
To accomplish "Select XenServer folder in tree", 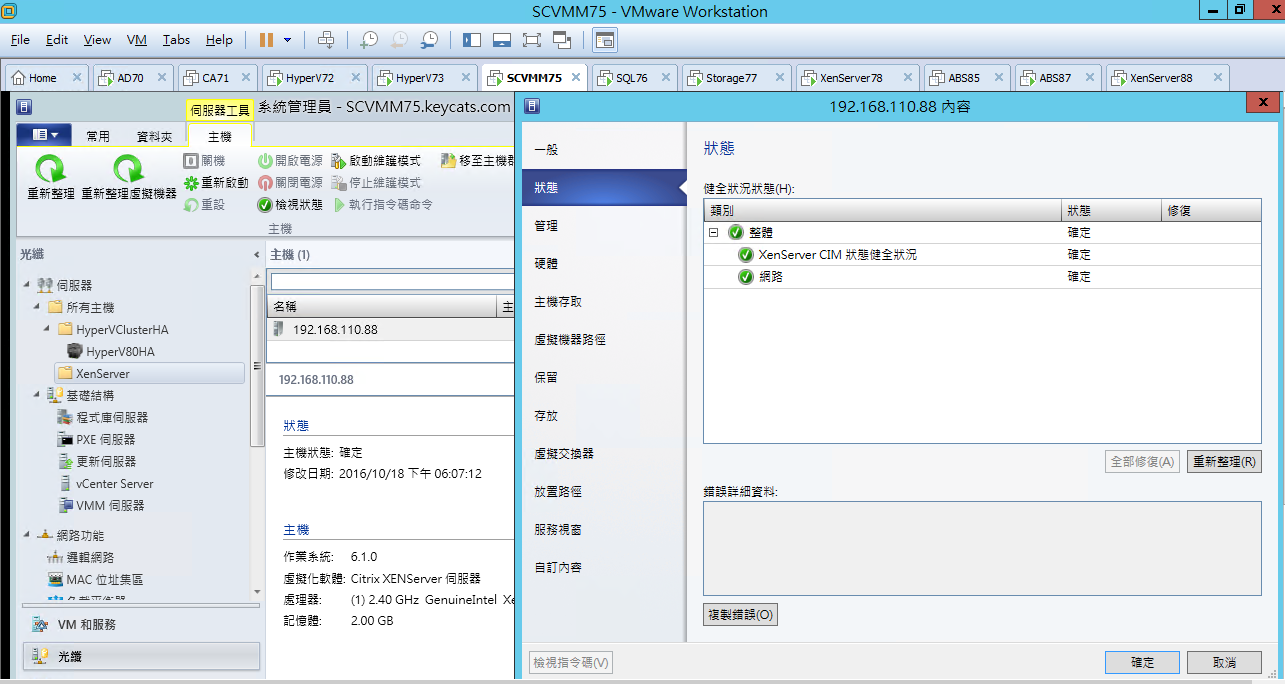I will click(149, 373).
